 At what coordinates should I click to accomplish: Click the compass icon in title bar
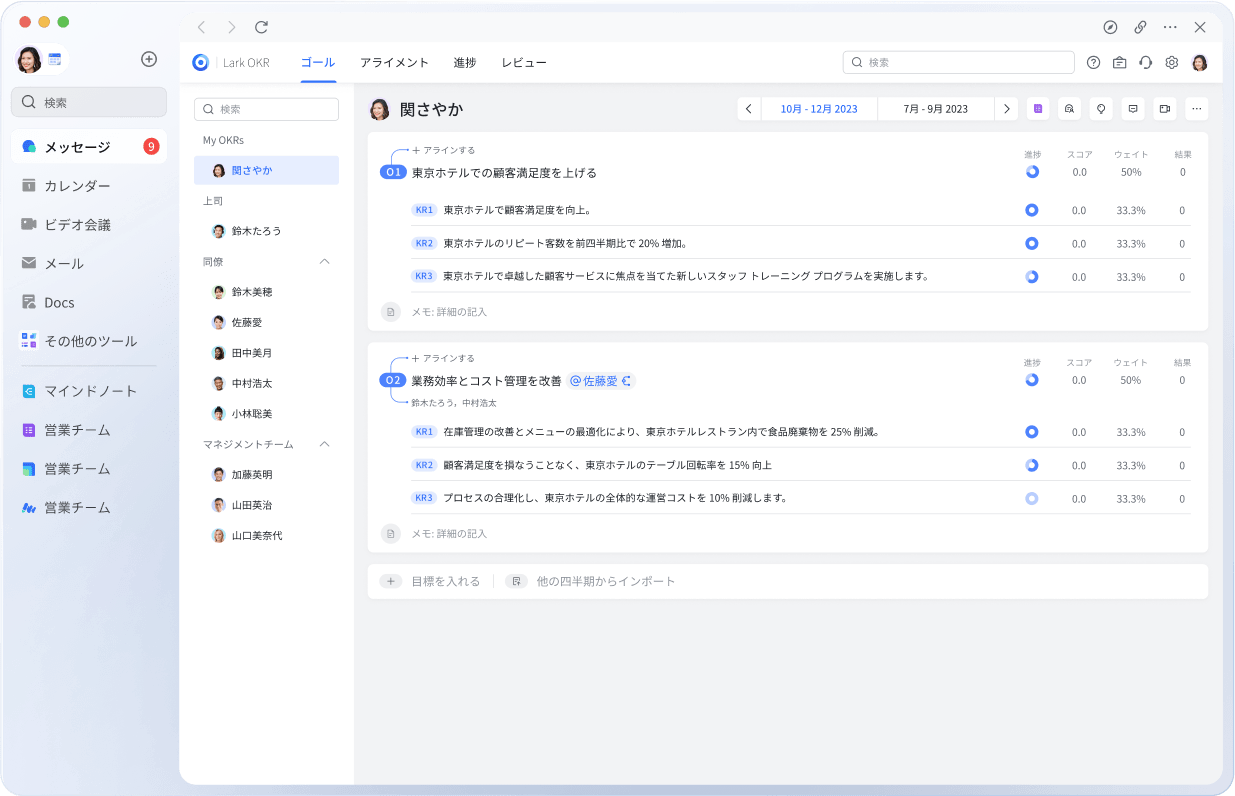tap(1110, 27)
